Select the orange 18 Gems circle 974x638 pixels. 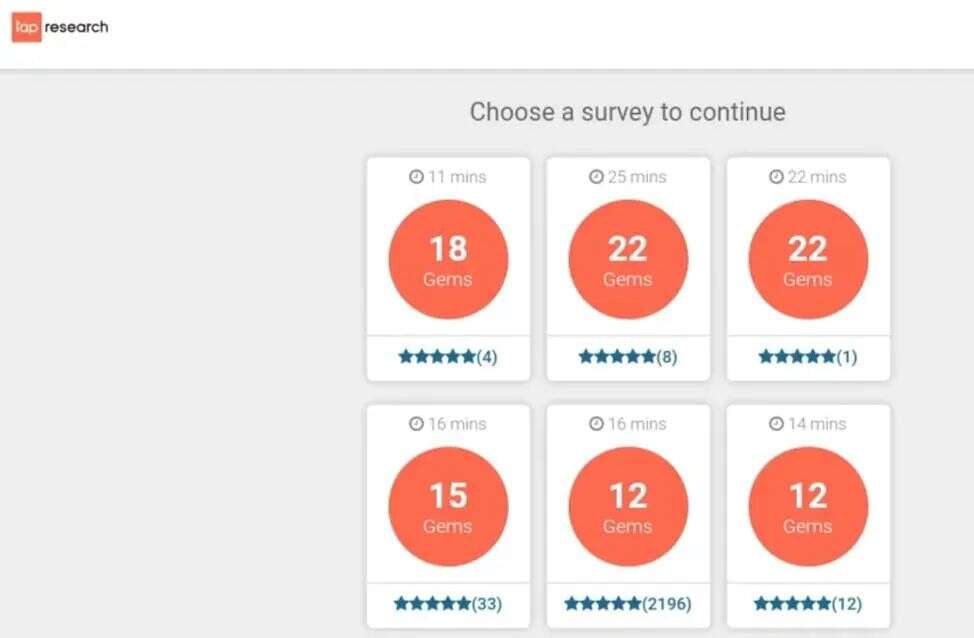click(448, 259)
